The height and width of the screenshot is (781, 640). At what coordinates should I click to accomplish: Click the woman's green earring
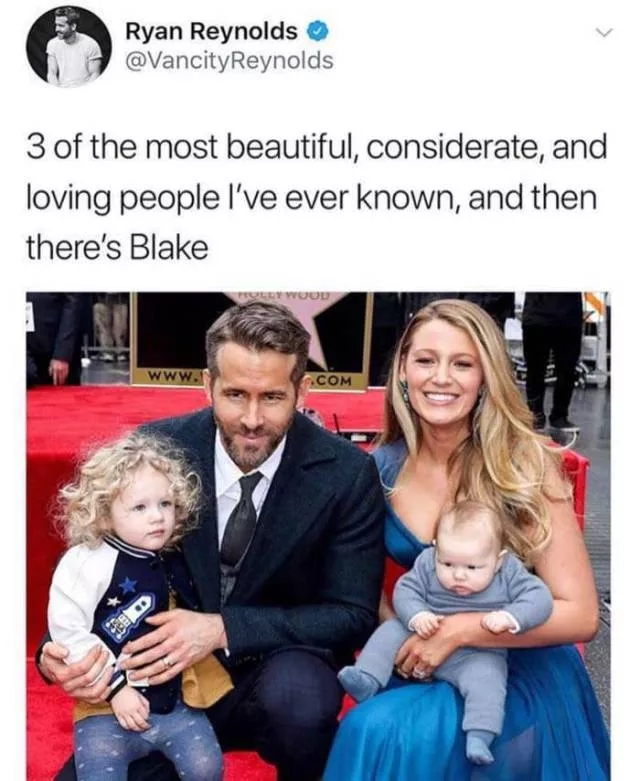pos(404,392)
